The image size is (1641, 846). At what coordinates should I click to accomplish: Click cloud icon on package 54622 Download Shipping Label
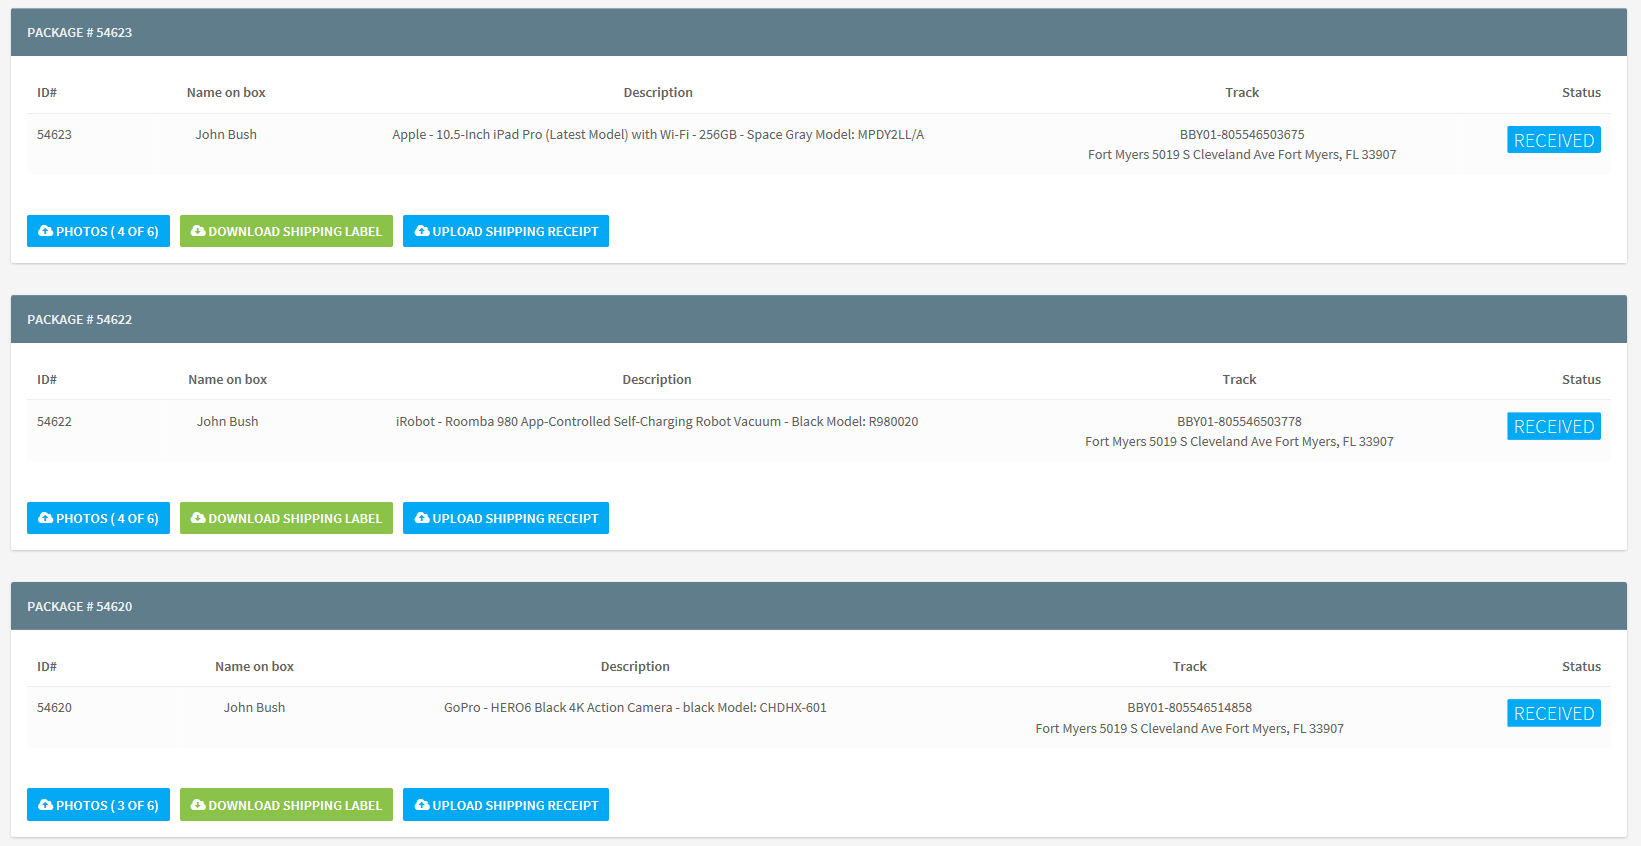click(198, 518)
